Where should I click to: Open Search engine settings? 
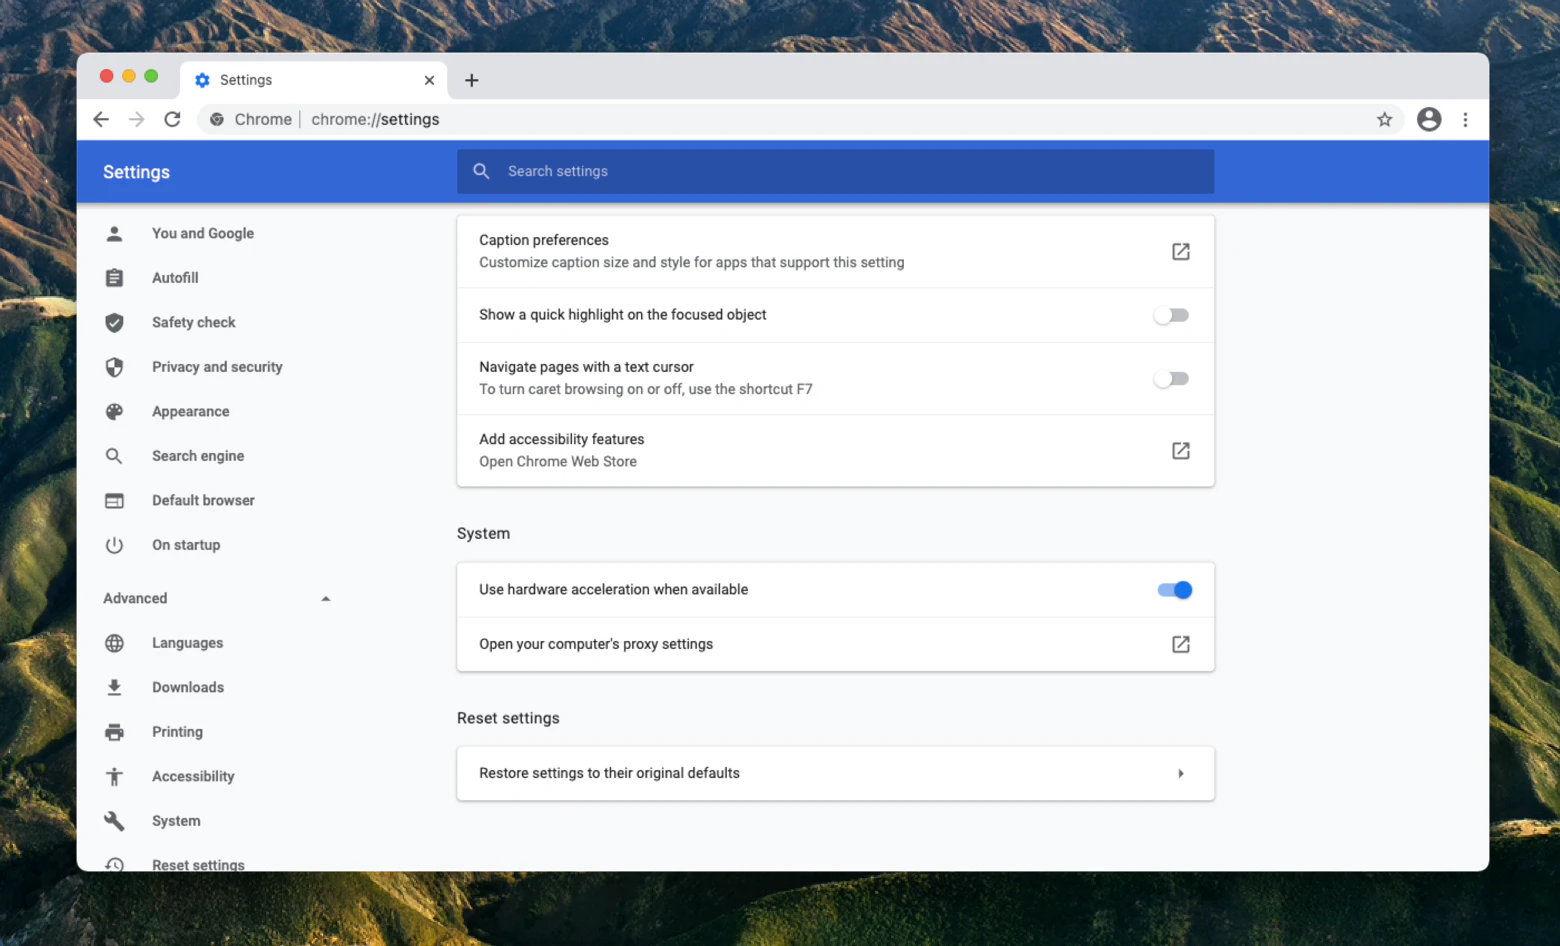tap(198, 456)
